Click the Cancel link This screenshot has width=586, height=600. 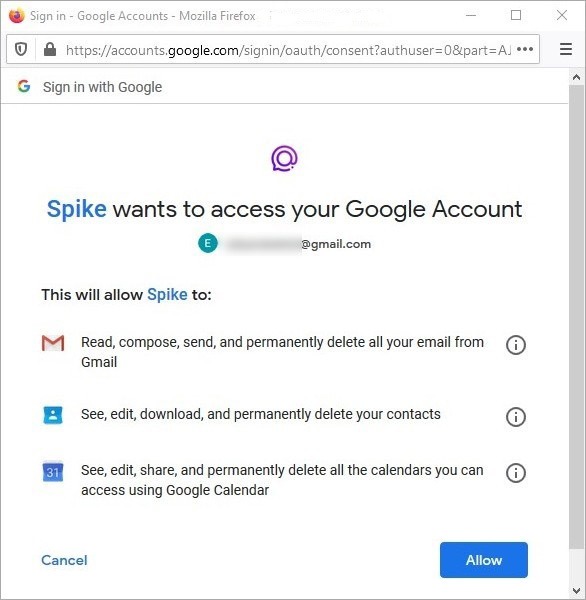[x=64, y=560]
